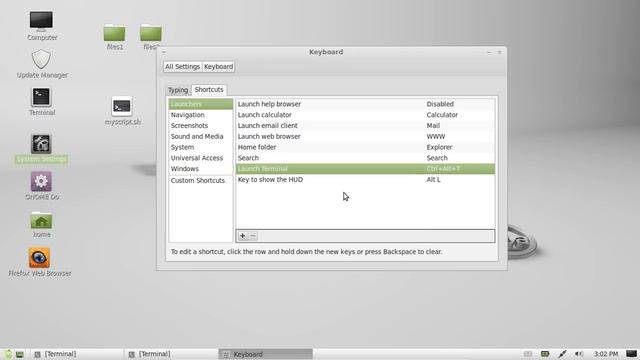Open the GNOME Do desktop icon

(41, 181)
